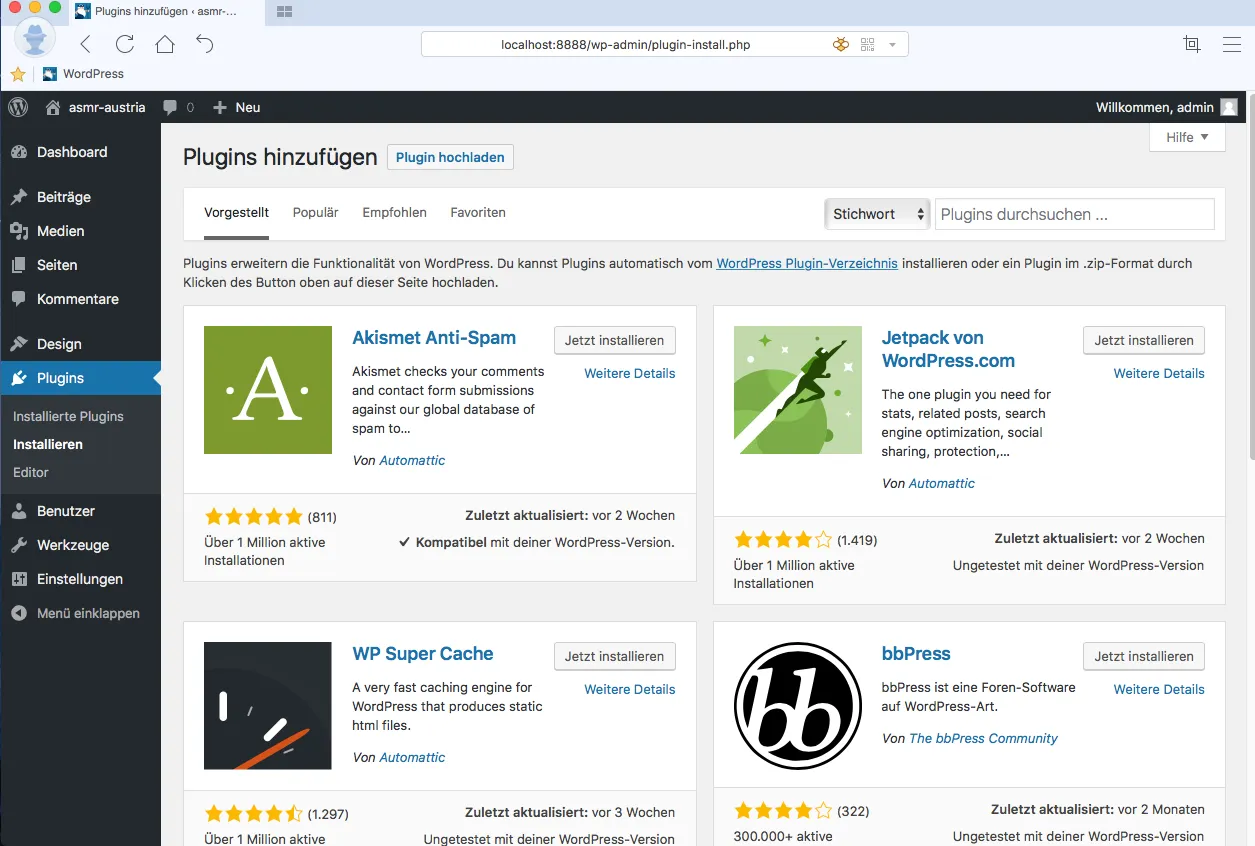
Task: Select Plugins in sidebar
Action: pyautogui.click(x=80, y=378)
